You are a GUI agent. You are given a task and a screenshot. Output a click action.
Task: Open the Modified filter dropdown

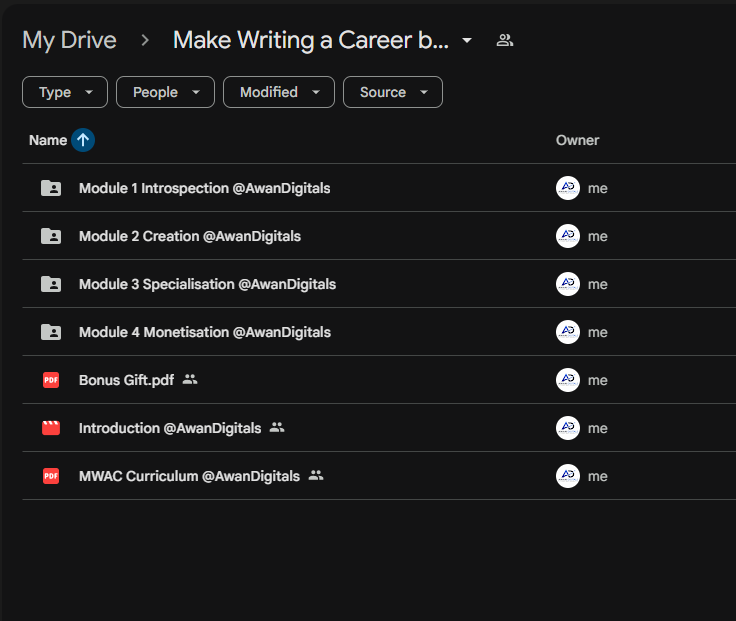[x=279, y=92]
